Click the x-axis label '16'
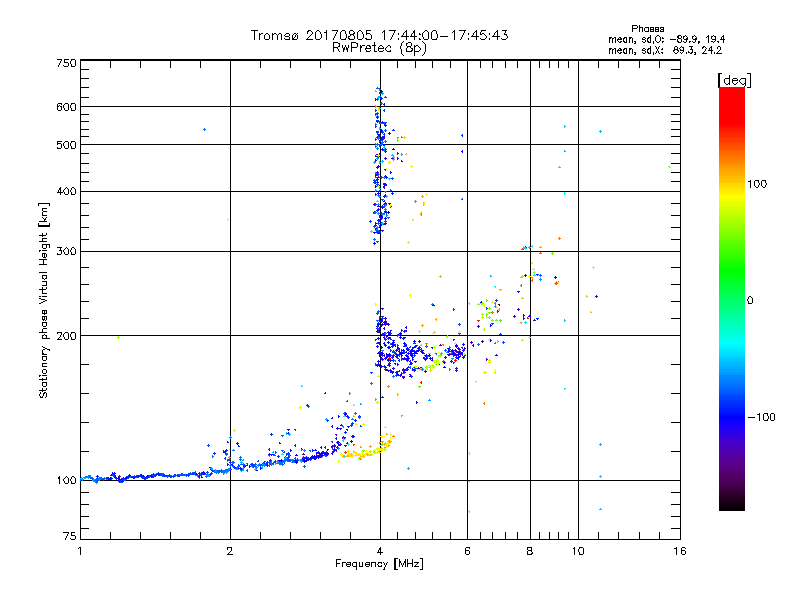The width and height of the screenshot is (800, 600). click(x=680, y=551)
